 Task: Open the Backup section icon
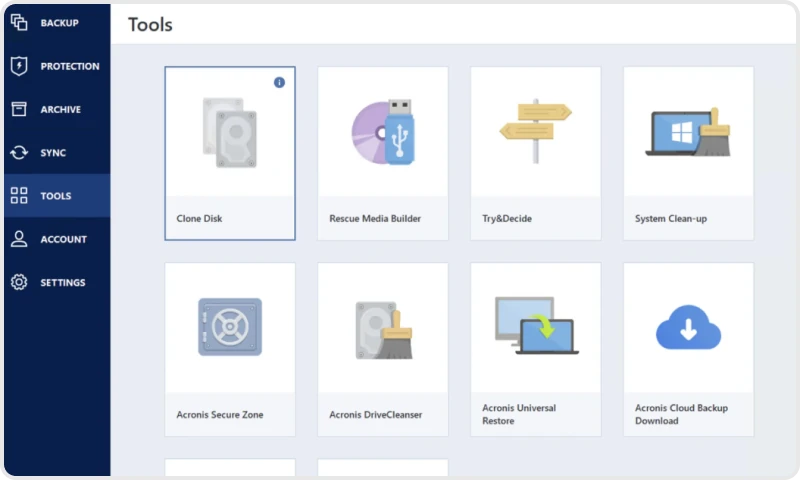(19, 22)
